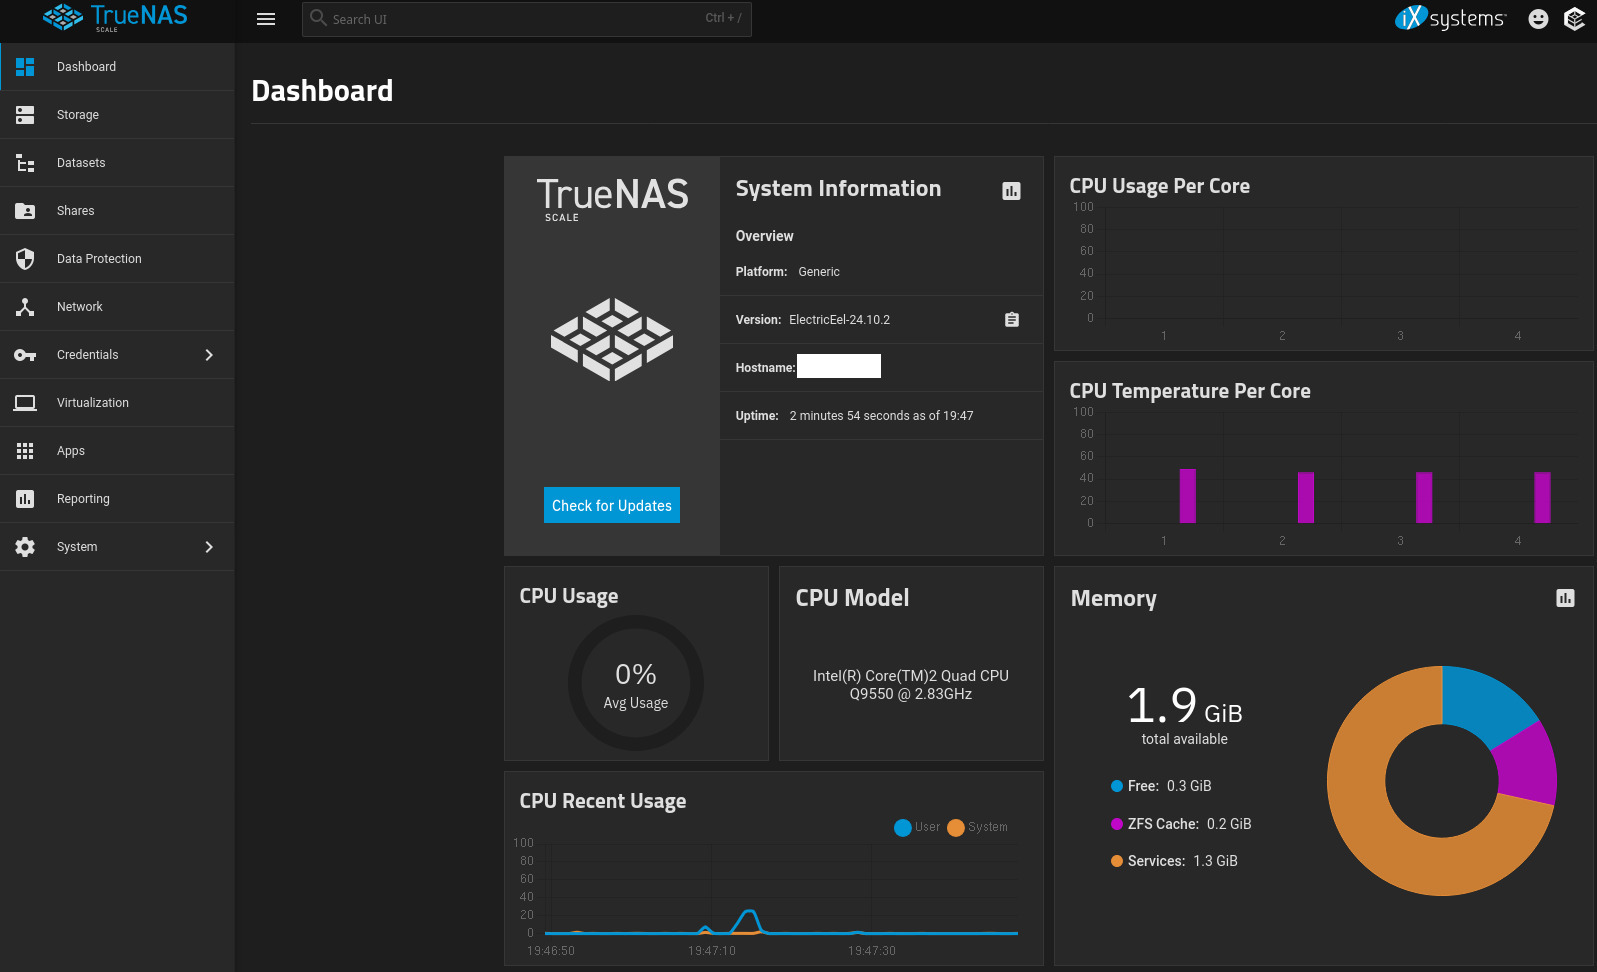Viewport: 1597px width, 972px height.
Task: Click the Shares folder icon
Action: (x=25, y=211)
